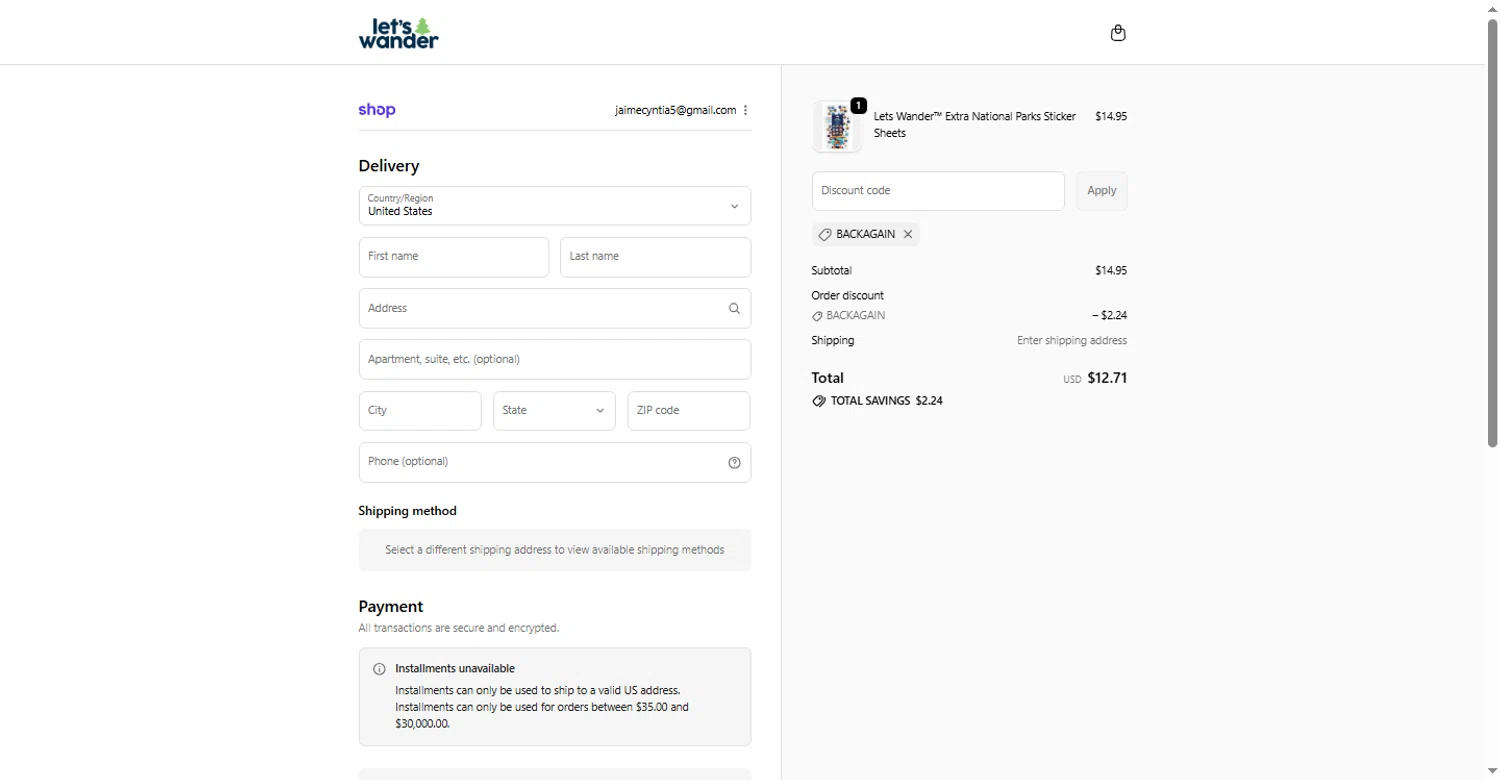
Task: Click into the Address field
Action: [x=555, y=308]
